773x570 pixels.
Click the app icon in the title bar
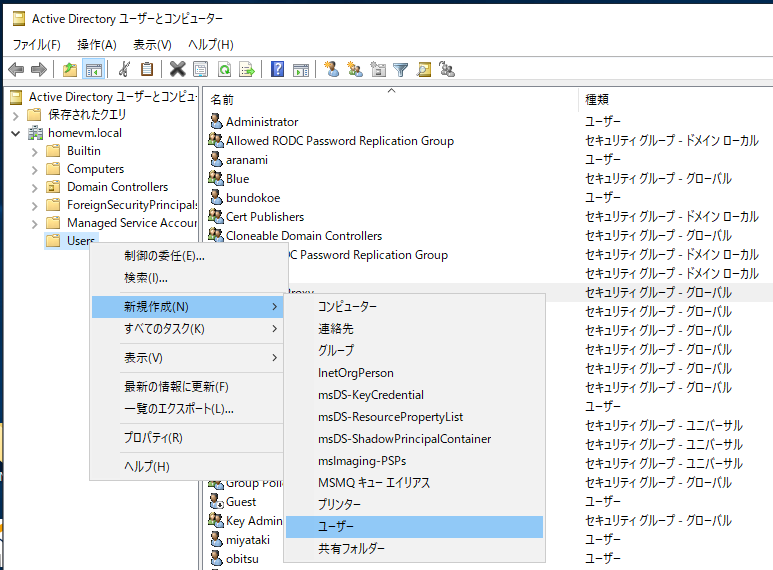tap(19, 19)
